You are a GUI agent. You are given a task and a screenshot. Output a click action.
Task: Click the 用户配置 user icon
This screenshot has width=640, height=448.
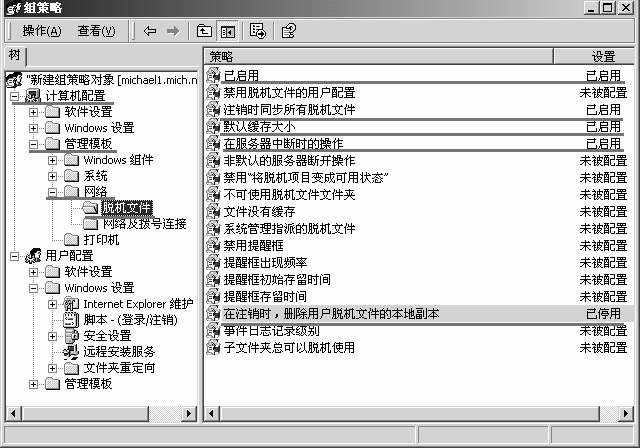[33, 256]
